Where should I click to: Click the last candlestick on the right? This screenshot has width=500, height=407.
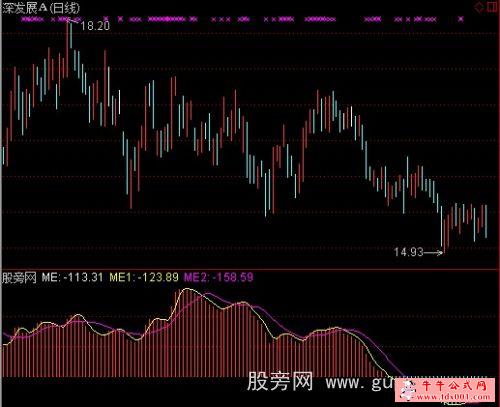click(x=486, y=221)
